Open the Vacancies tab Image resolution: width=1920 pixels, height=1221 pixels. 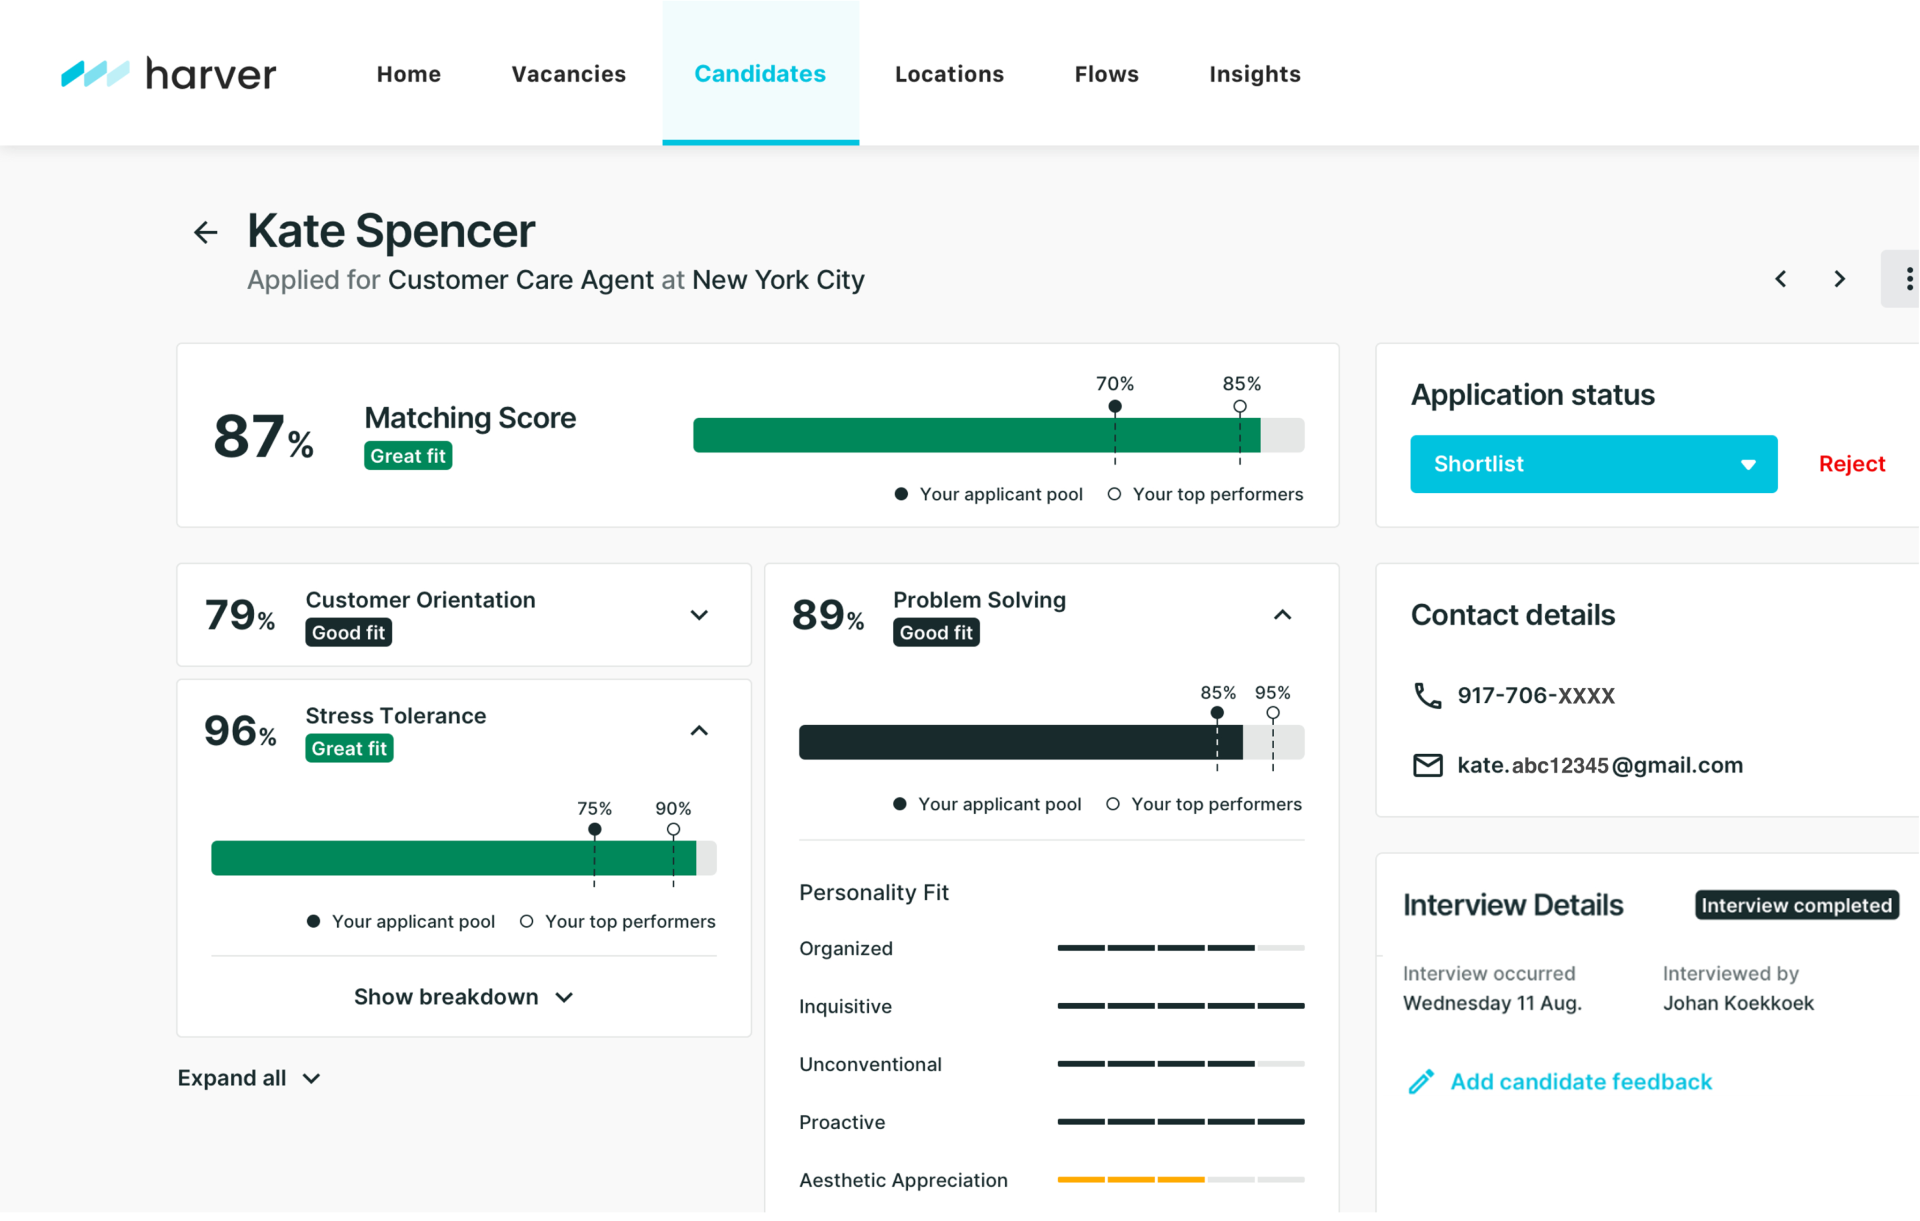(x=568, y=74)
